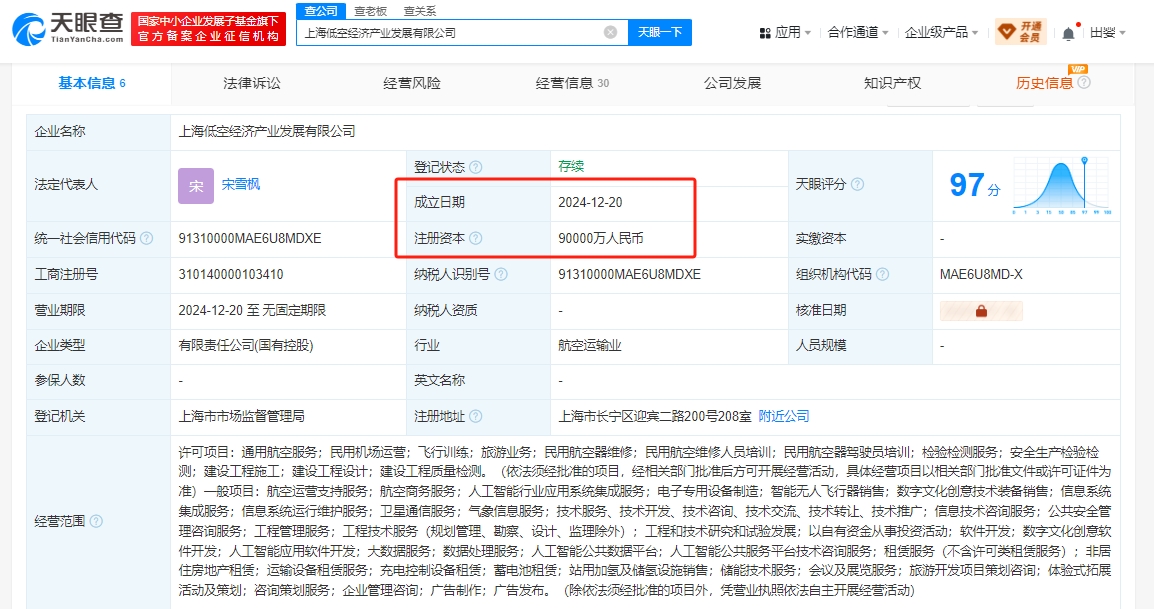
Task: Open the 附近公司 link
Action: pyautogui.click(x=786, y=416)
